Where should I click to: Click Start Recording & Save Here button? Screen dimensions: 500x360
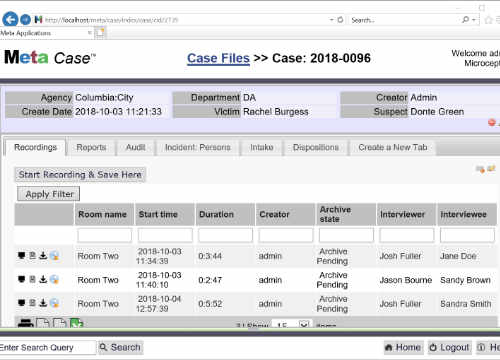(x=80, y=174)
